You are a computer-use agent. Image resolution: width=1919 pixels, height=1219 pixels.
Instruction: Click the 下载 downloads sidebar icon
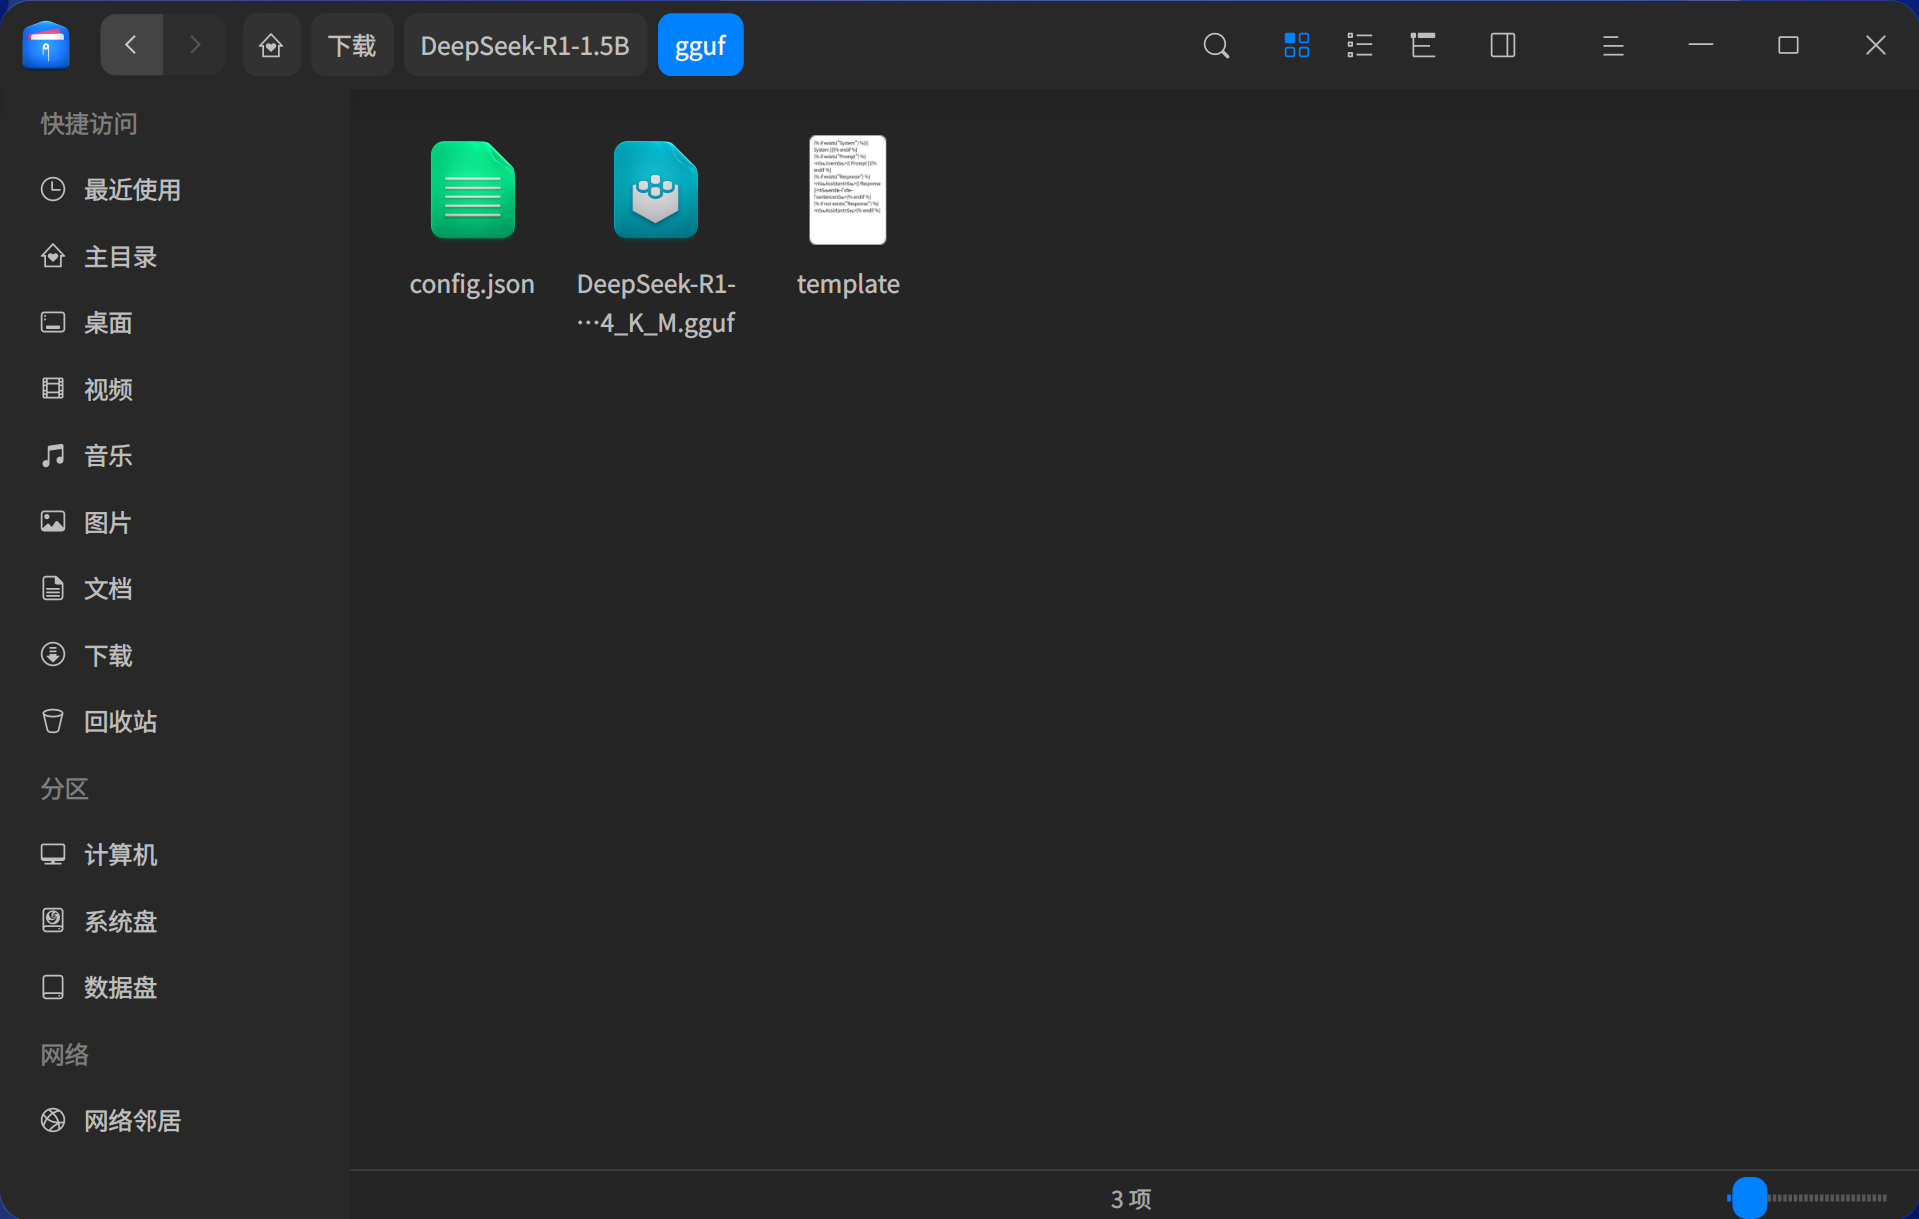point(53,655)
